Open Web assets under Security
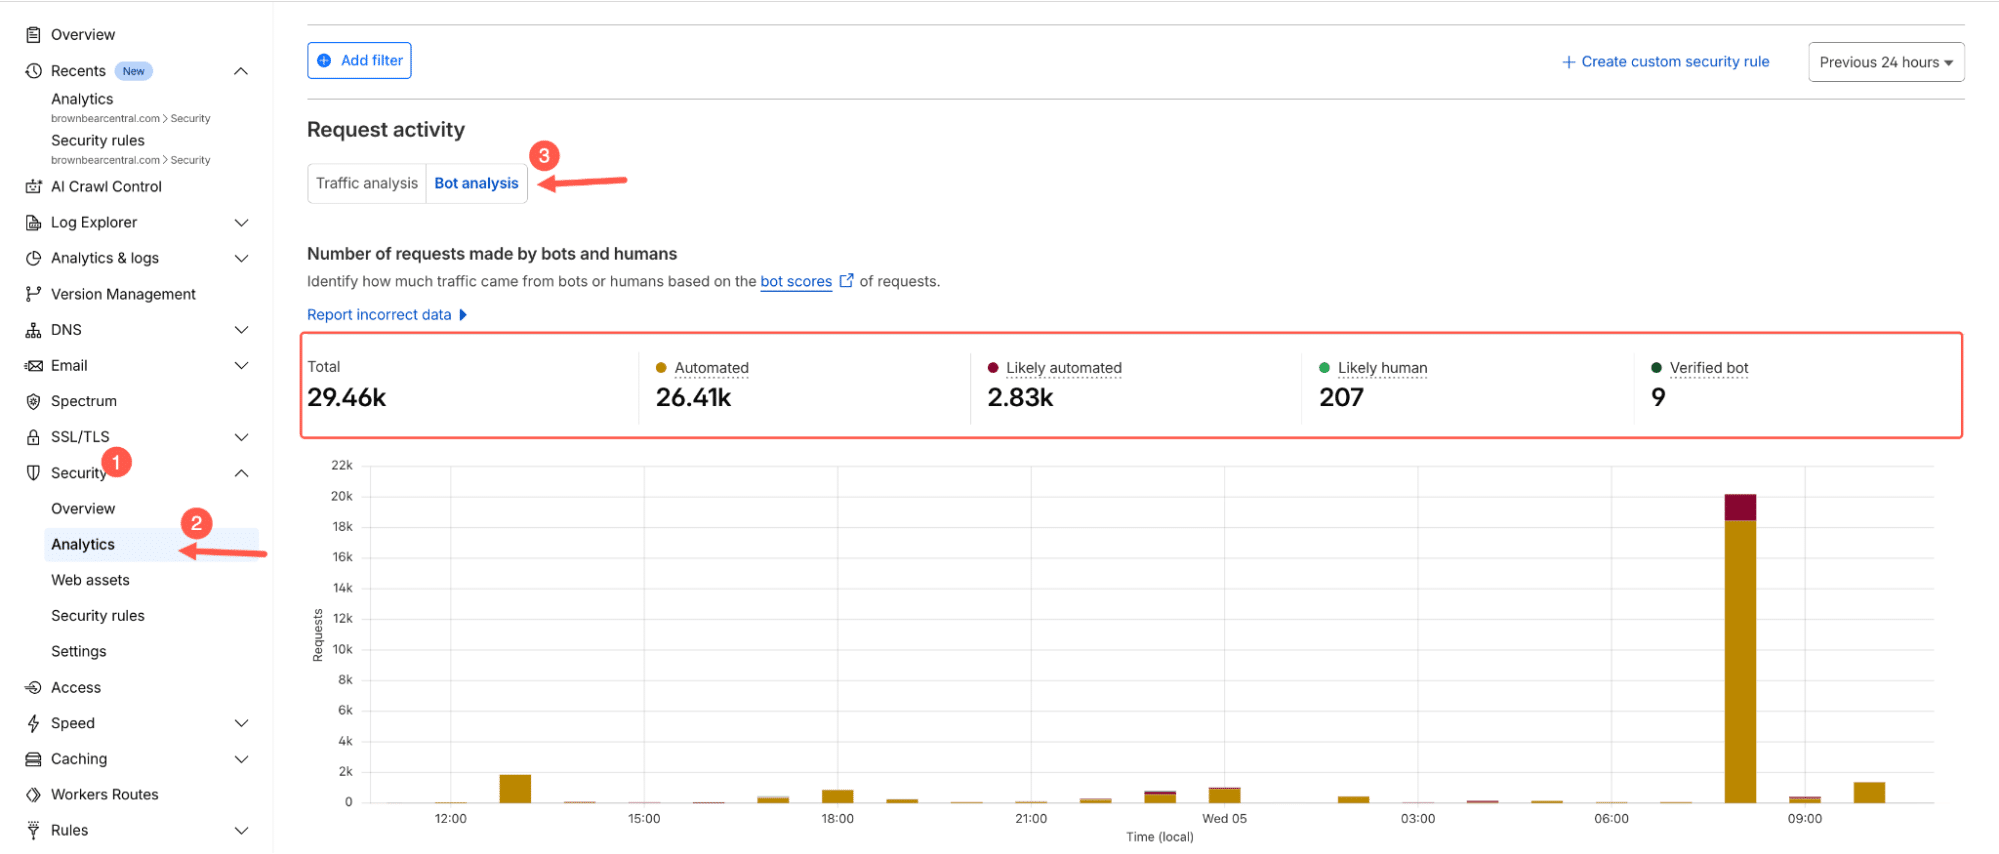The height and width of the screenshot is (854, 1999). point(90,581)
